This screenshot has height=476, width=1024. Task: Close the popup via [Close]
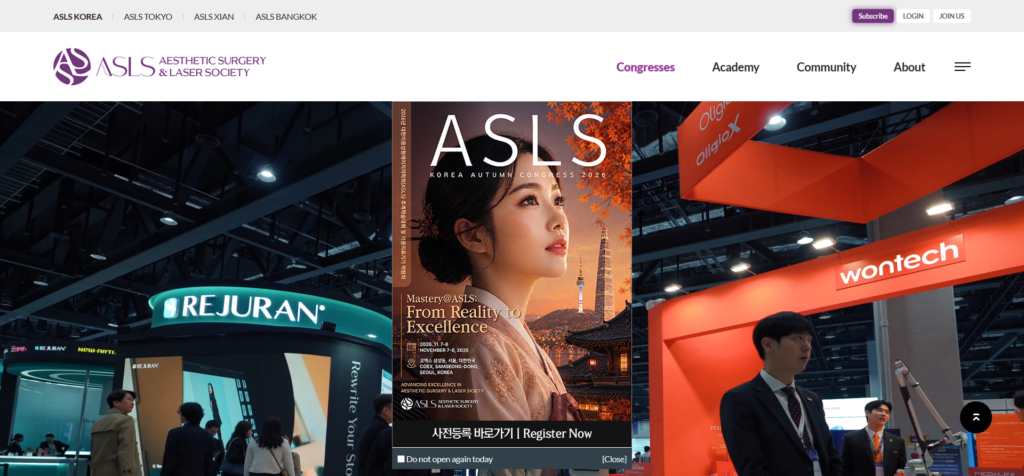tap(614, 459)
